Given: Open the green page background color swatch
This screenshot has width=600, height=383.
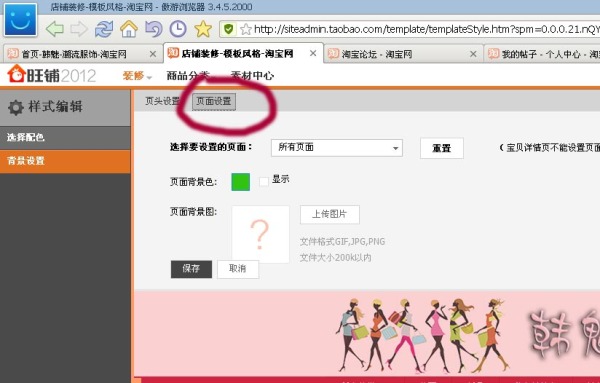Looking at the screenshot, I should tap(241, 182).
